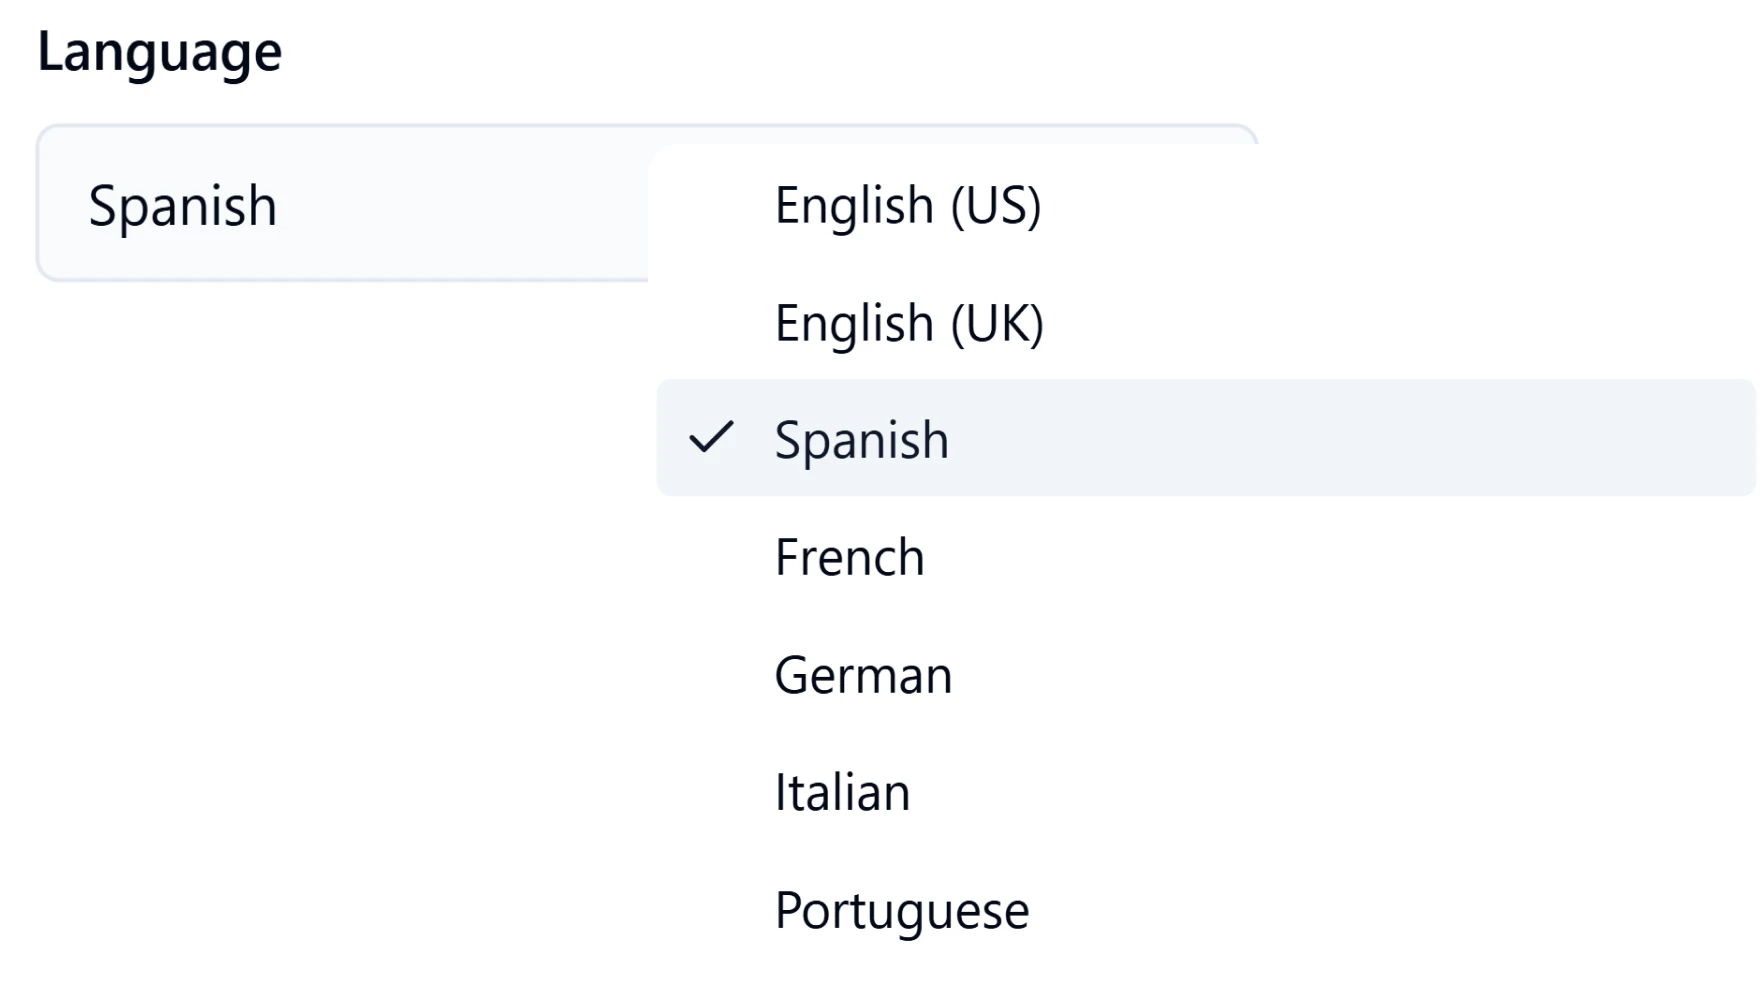Screen dimensions: 1761x984
Task: Select the currently checked Spanish entry
Action: 861,440
